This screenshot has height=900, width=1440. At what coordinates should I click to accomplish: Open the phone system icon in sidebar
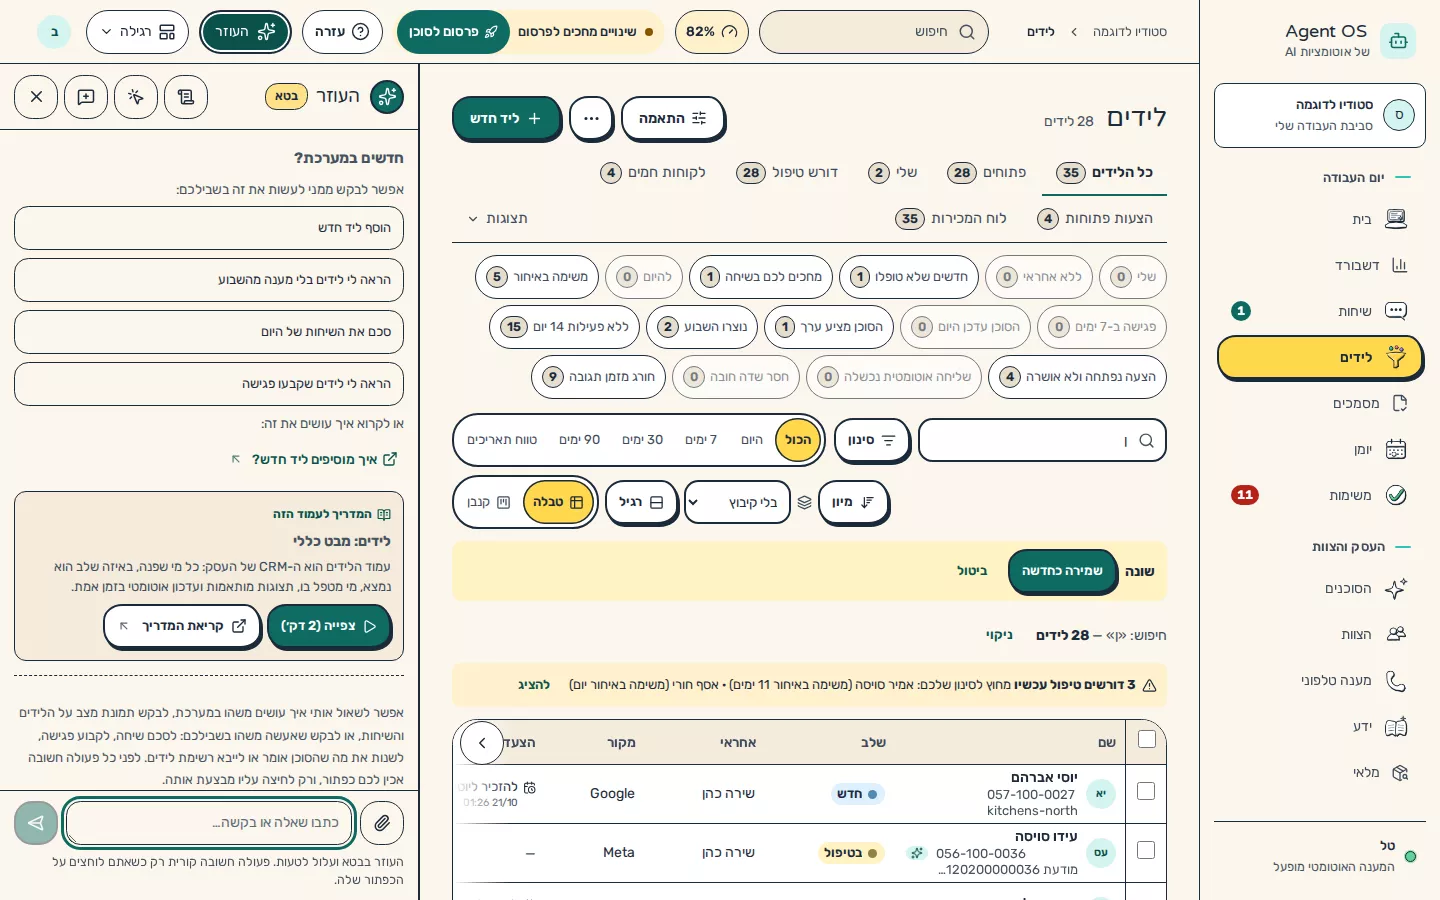tap(1396, 680)
